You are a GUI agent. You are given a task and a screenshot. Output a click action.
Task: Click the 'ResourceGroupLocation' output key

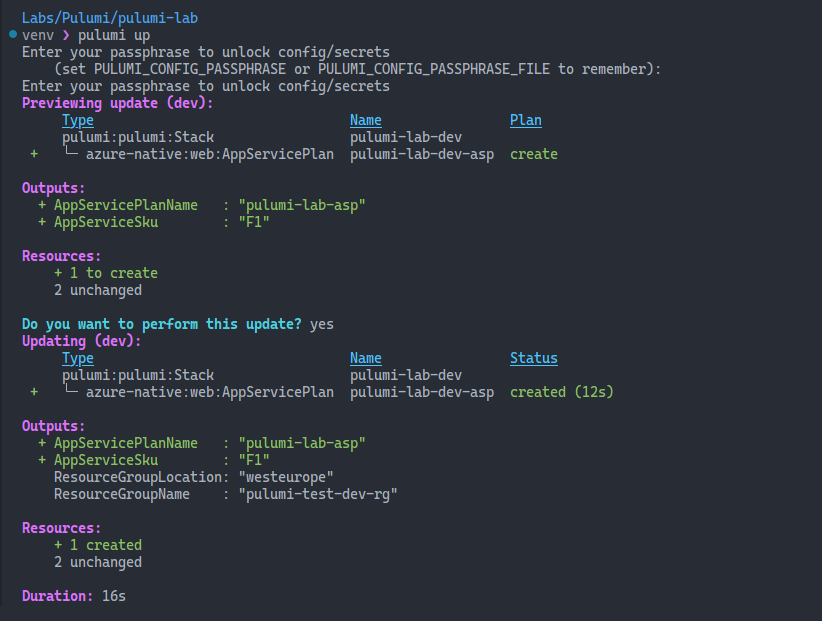[138, 477]
